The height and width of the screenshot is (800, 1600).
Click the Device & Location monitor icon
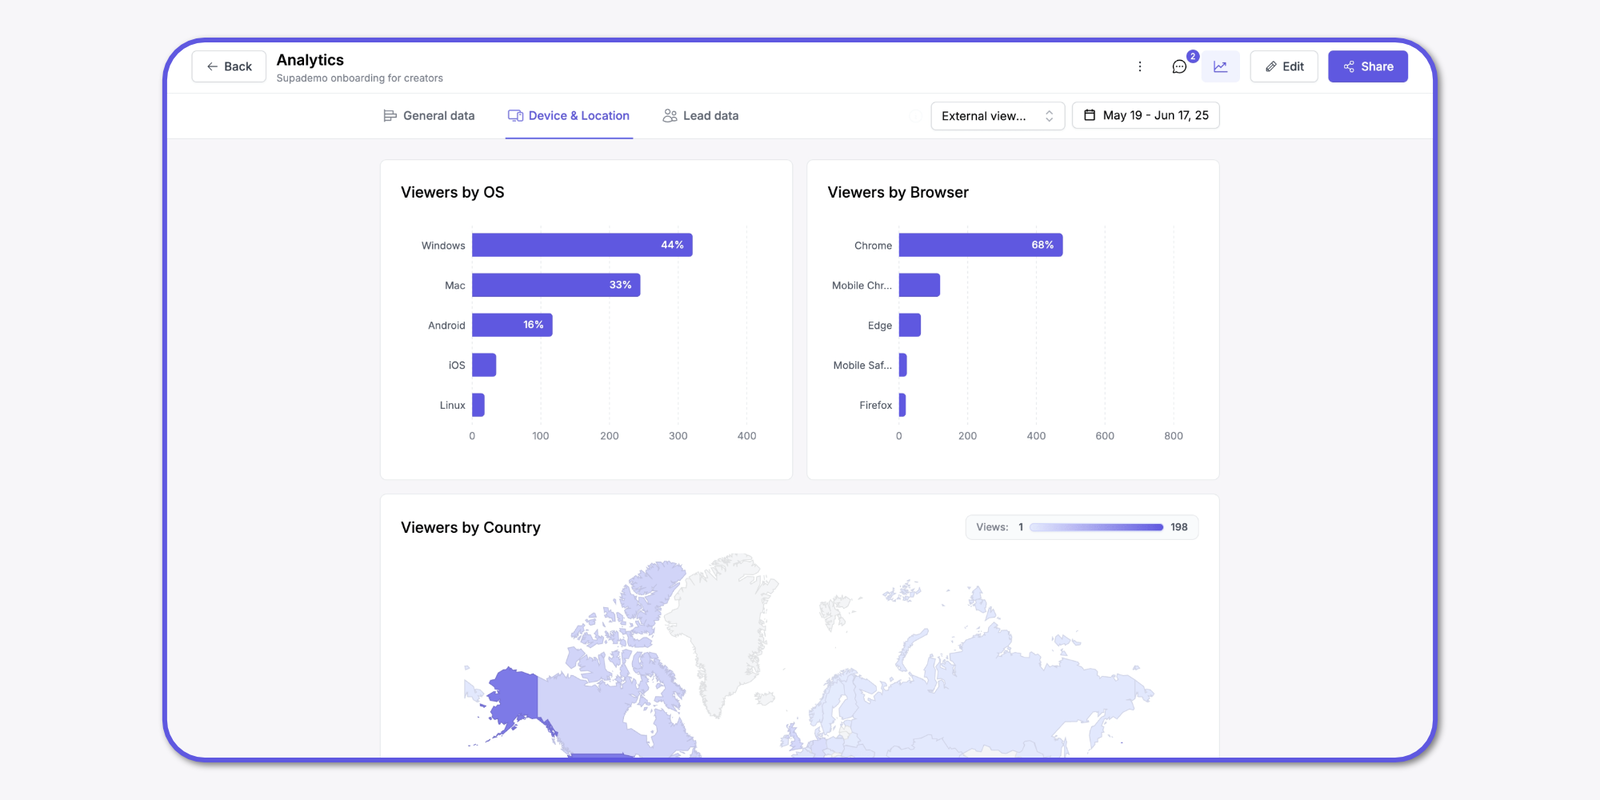pyautogui.click(x=515, y=116)
